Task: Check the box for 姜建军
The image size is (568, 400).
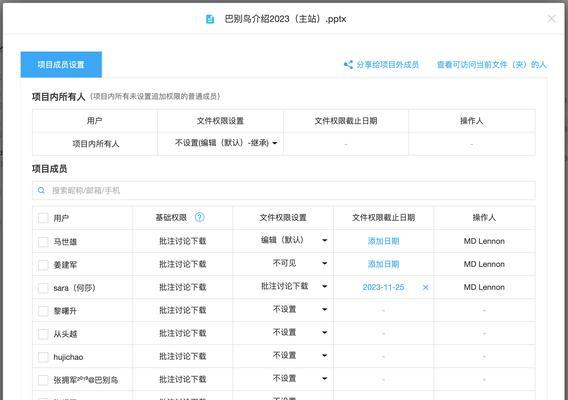Action: coord(43,265)
